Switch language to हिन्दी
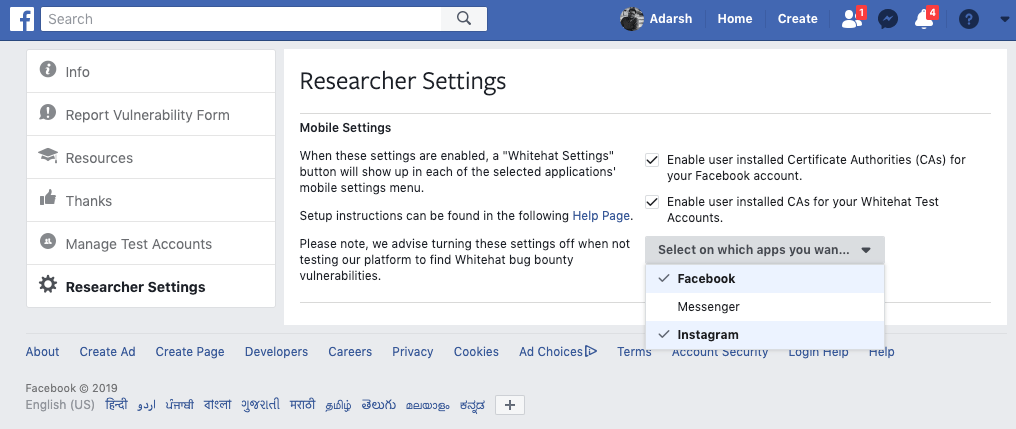This screenshot has width=1016, height=429. 117,405
